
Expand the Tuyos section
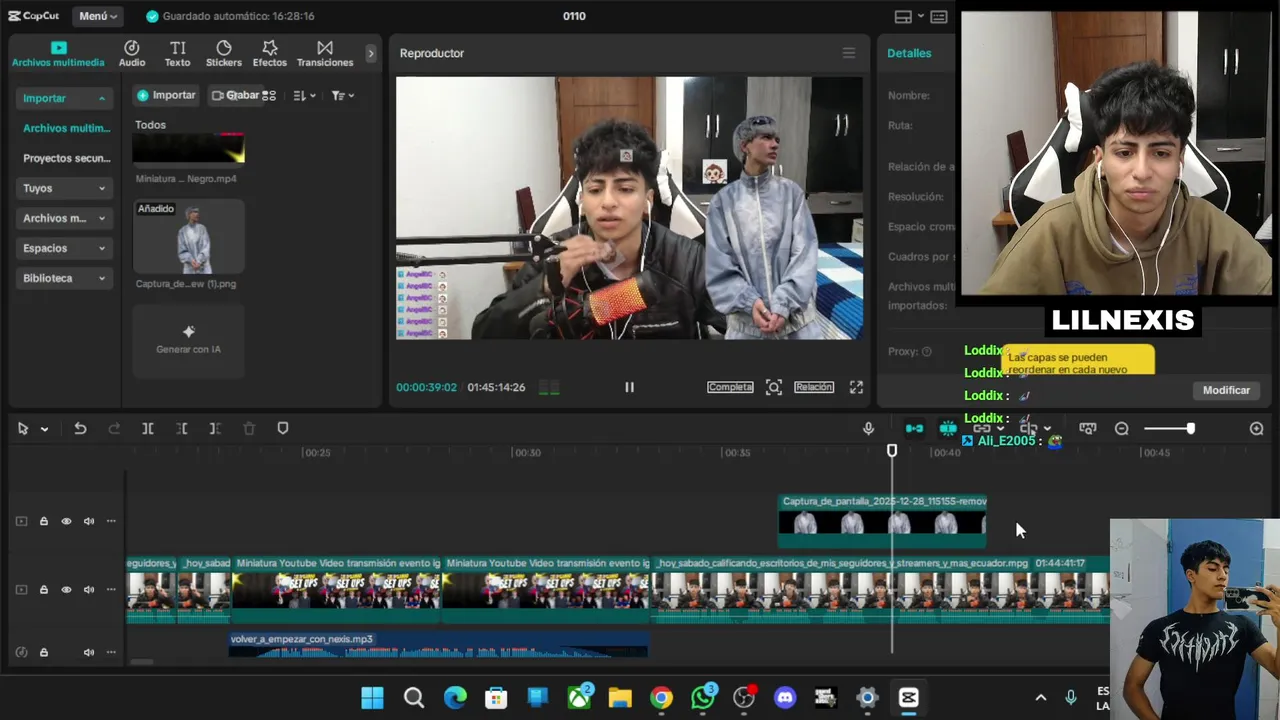65,188
